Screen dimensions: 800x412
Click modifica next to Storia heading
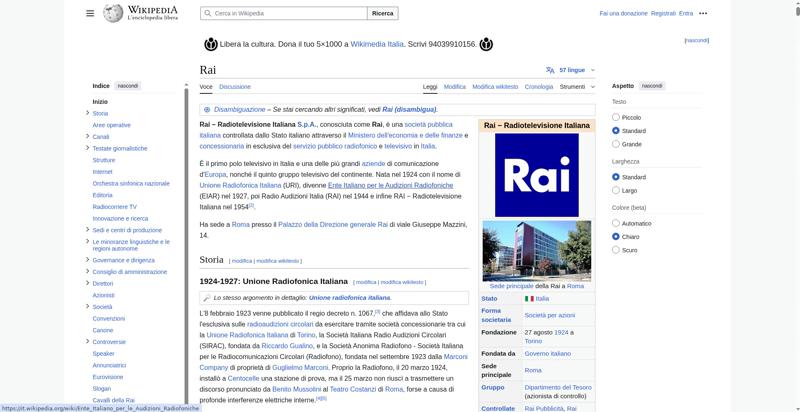[x=242, y=261]
